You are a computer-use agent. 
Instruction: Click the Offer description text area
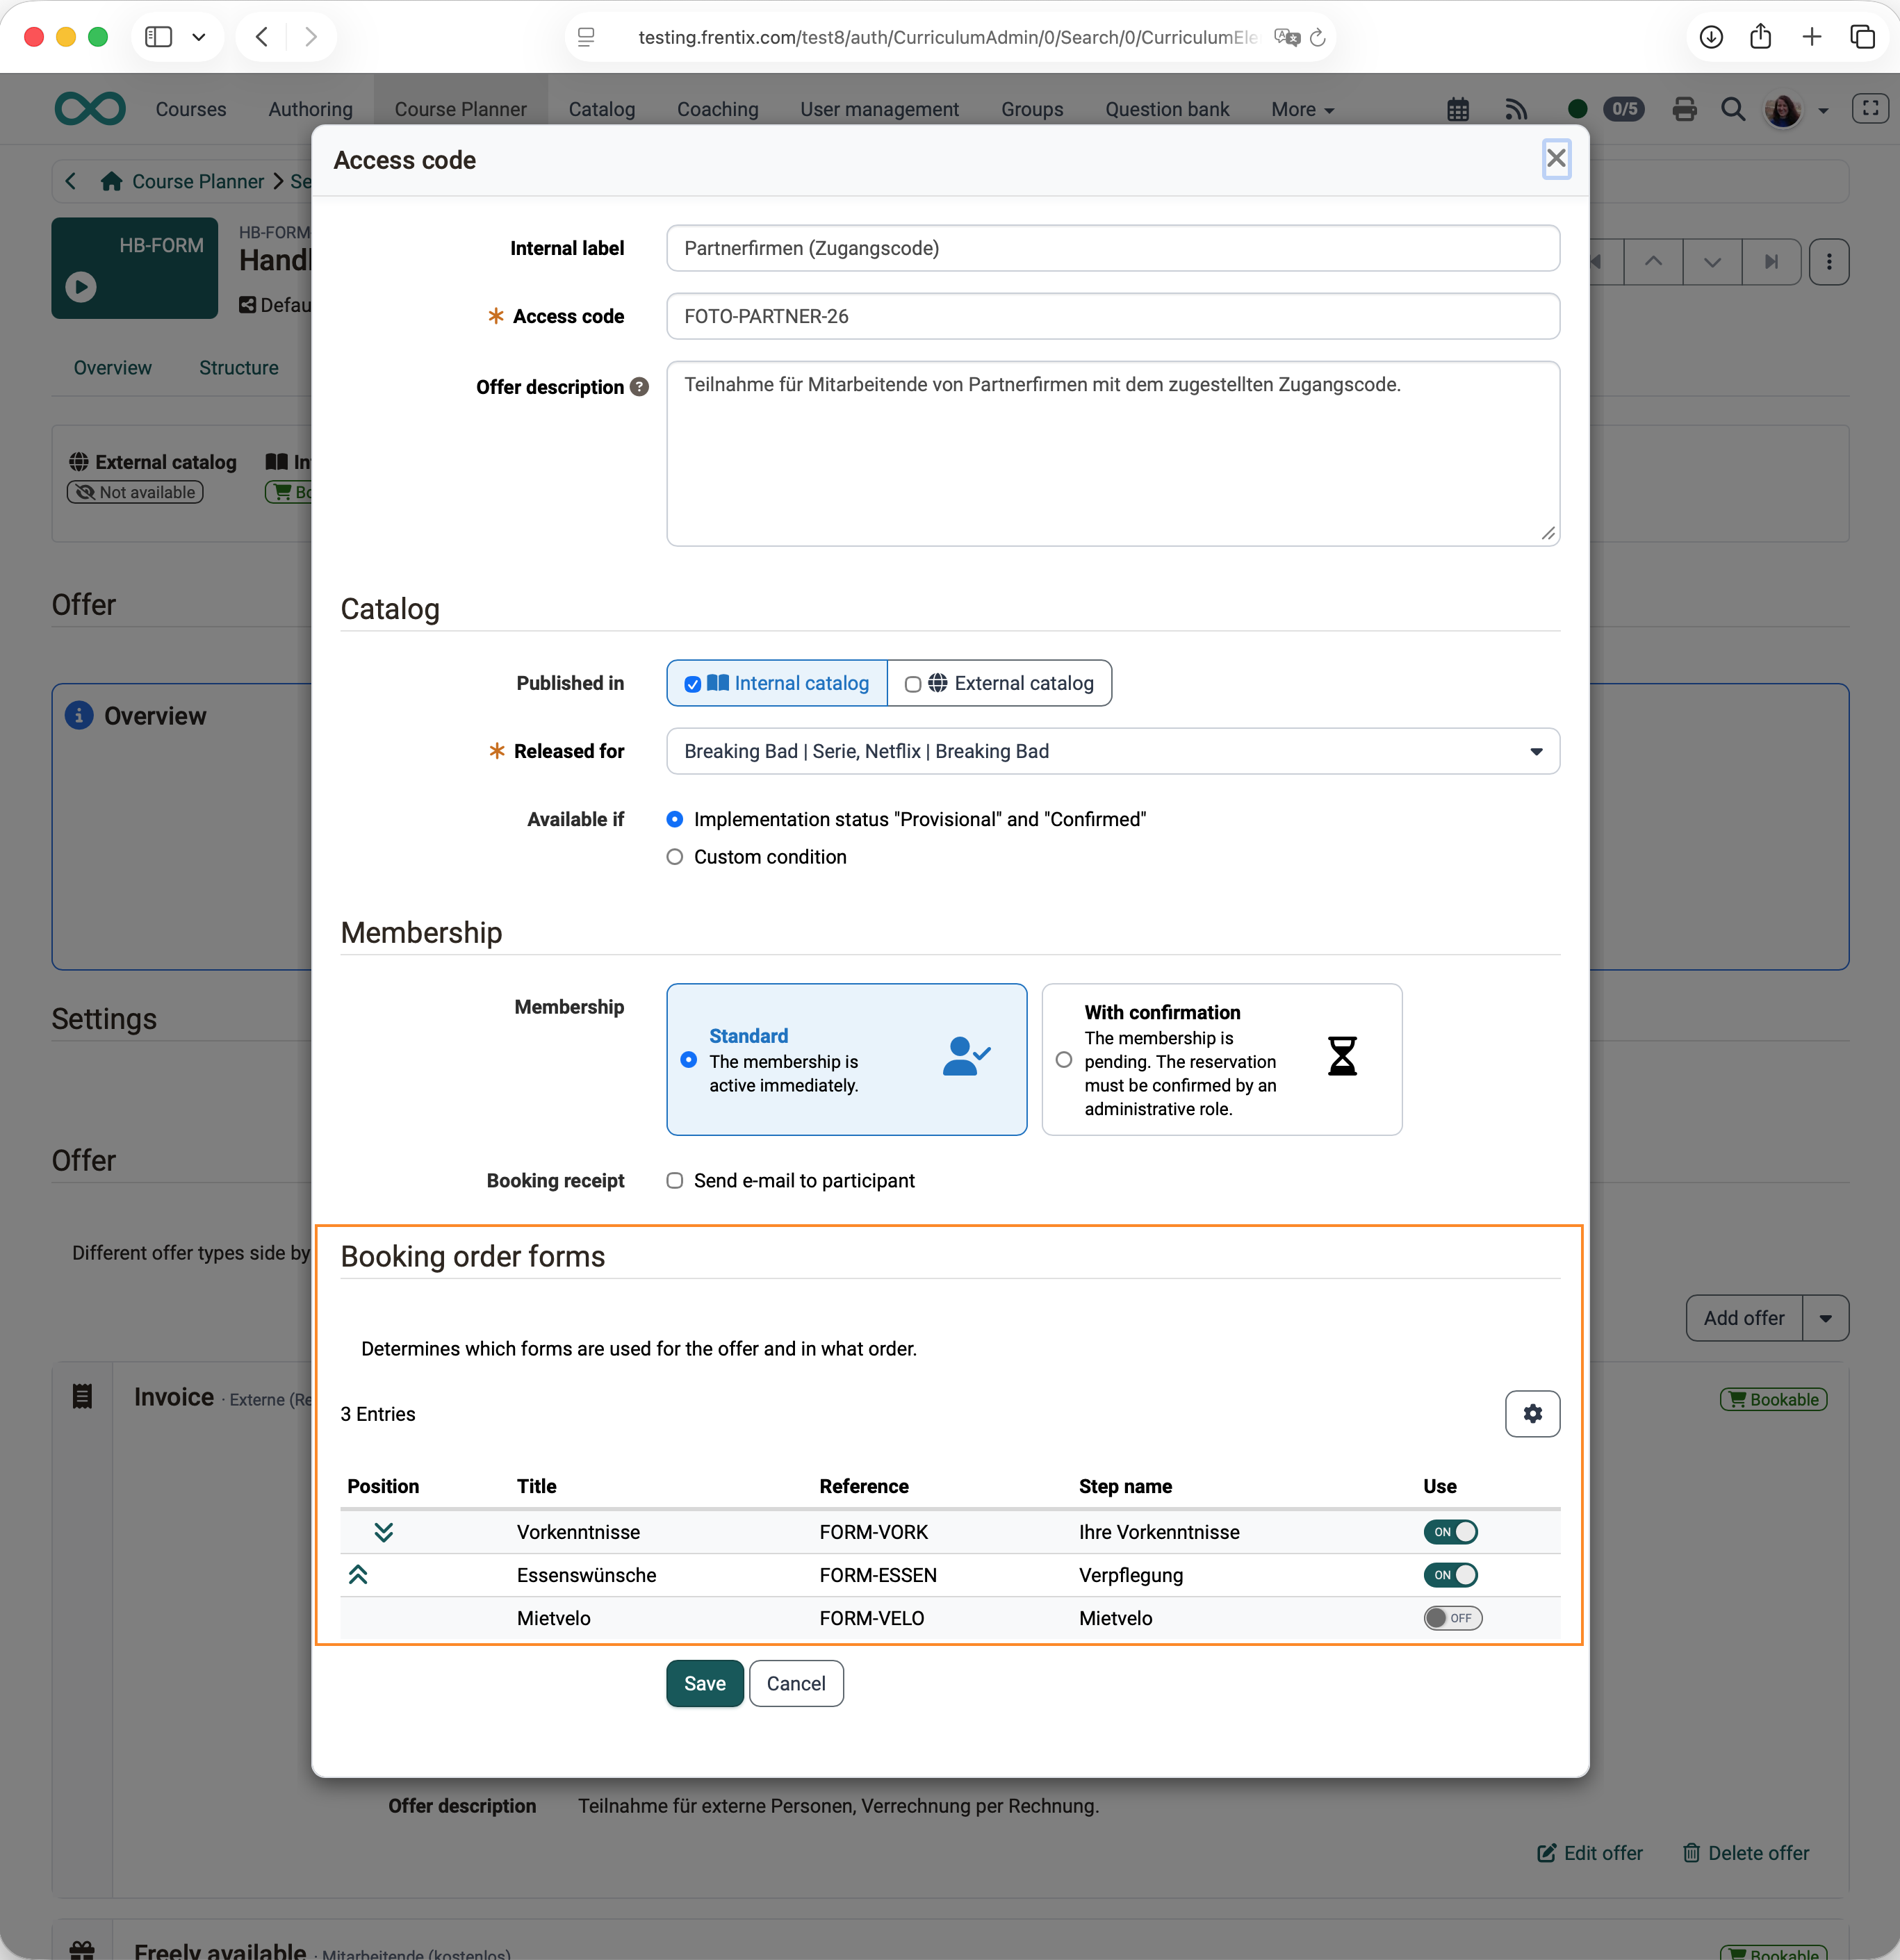(x=1113, y=453)
